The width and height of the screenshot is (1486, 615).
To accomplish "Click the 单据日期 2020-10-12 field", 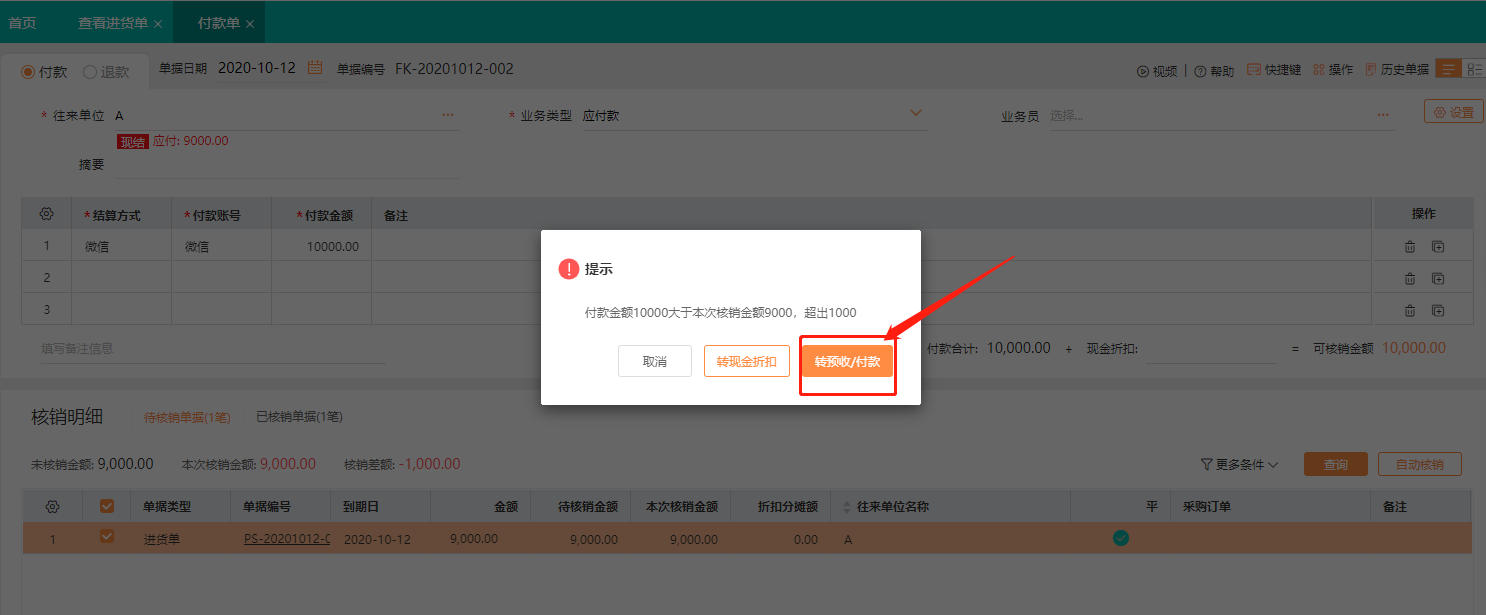I will [257, 68].
